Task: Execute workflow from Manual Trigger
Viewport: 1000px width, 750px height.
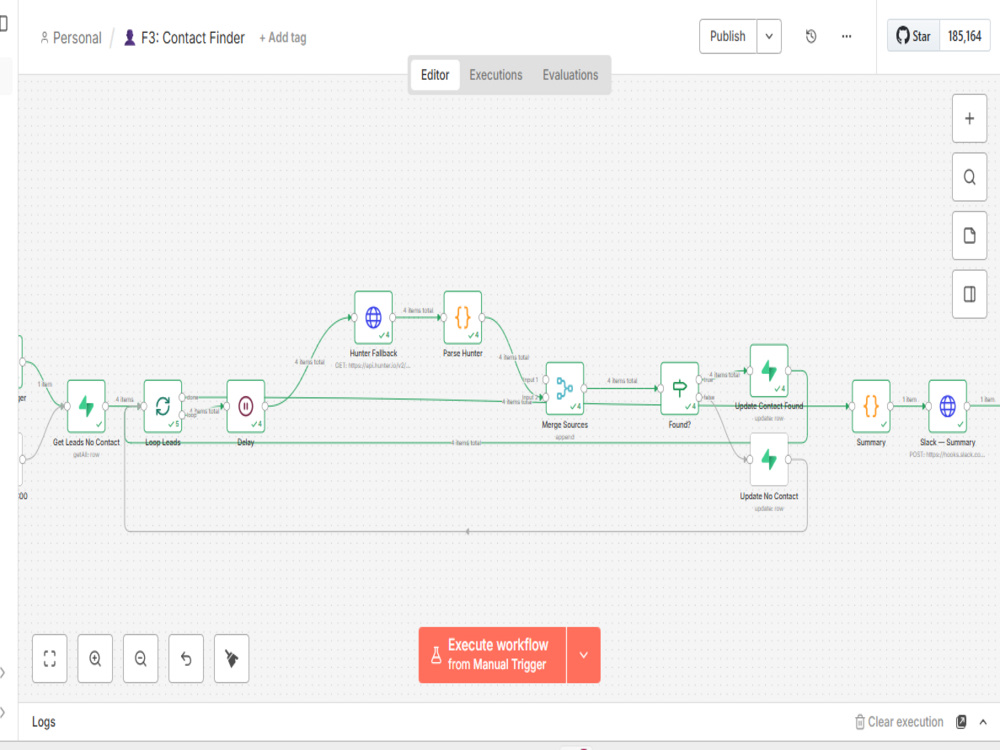Action: [x=492, y=655]
